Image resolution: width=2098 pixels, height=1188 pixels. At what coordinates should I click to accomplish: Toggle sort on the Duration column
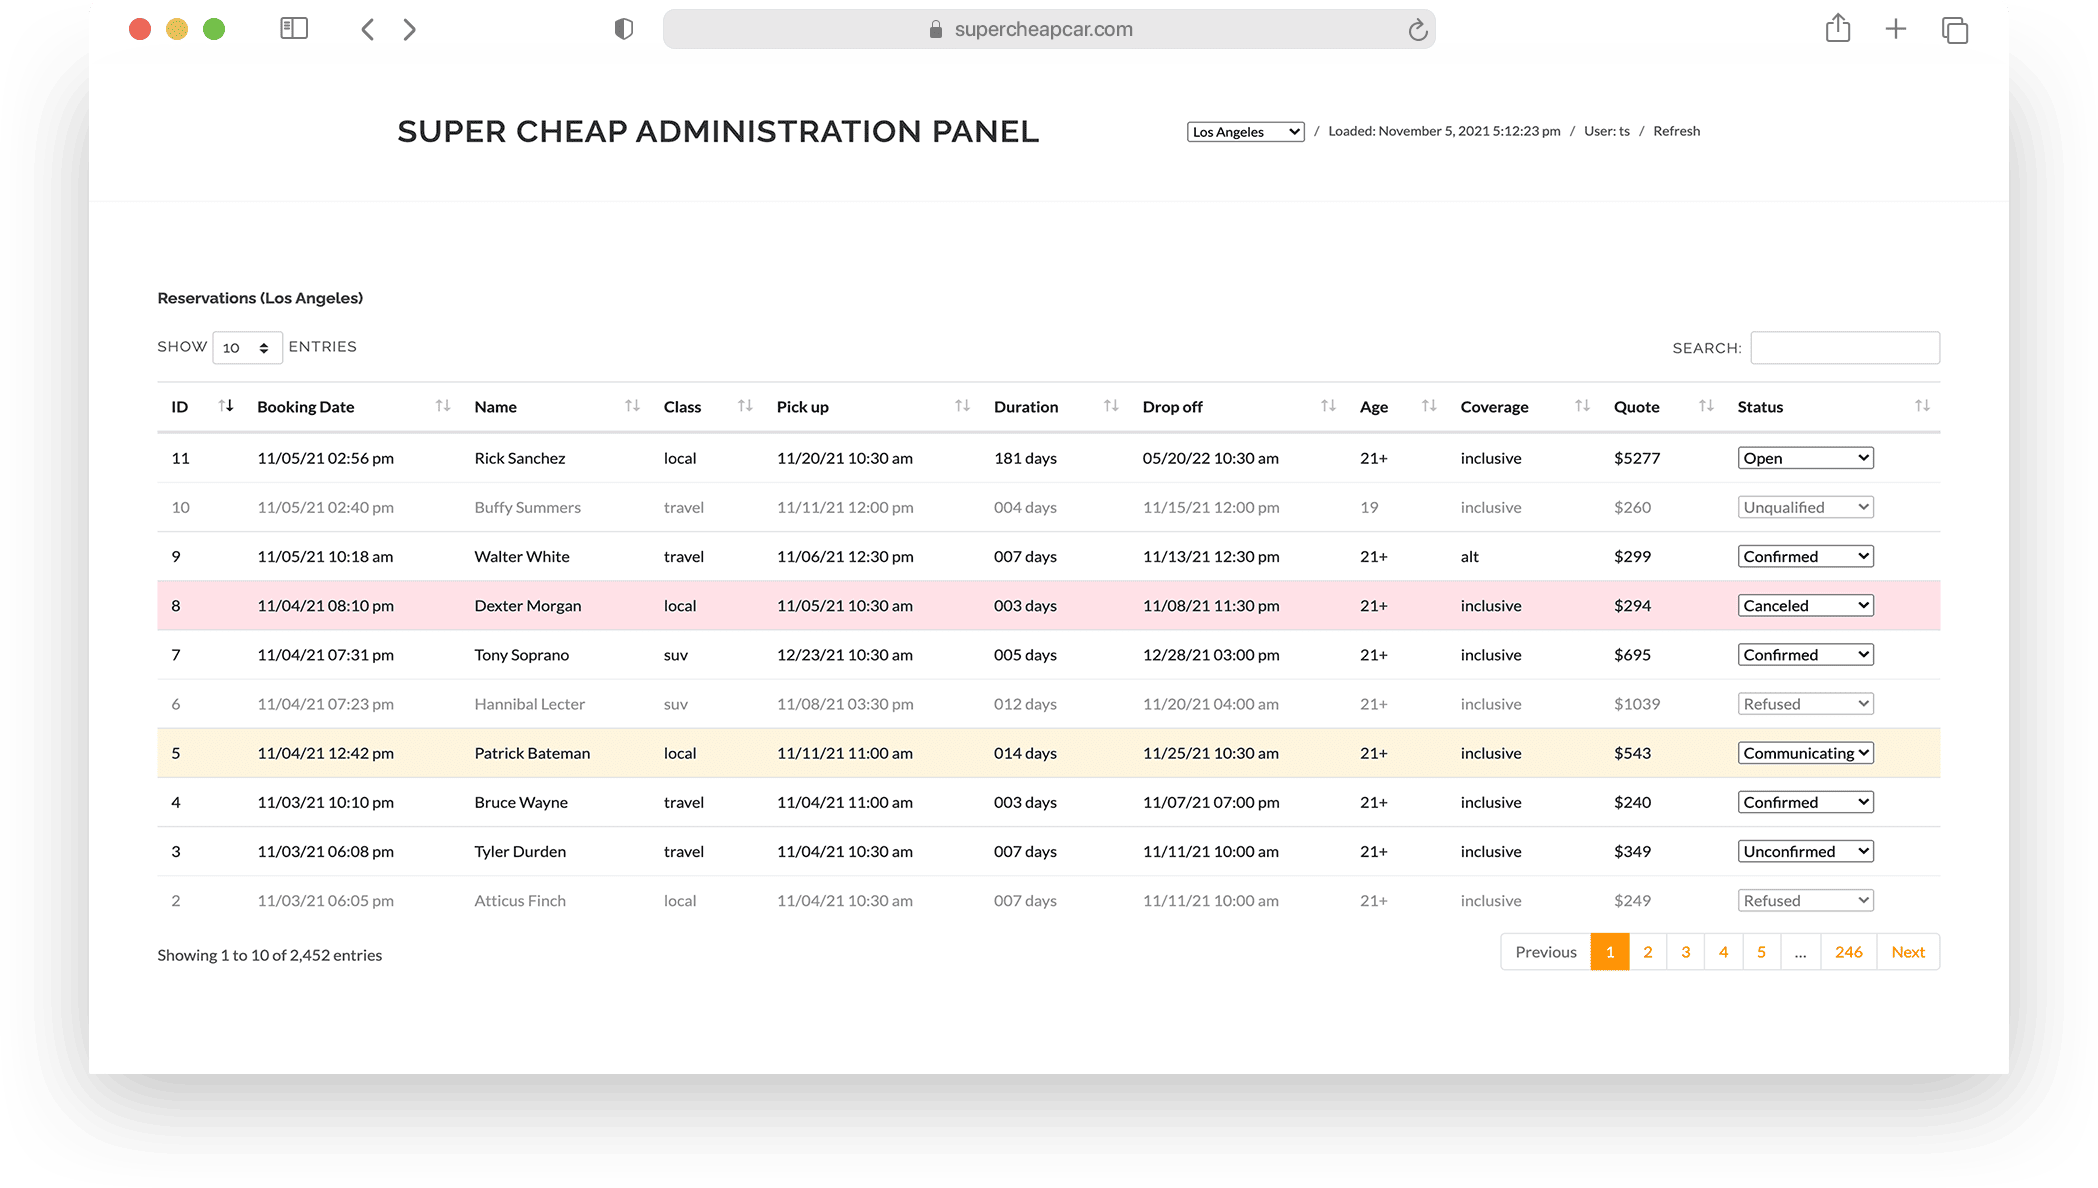(x=1026, y=407)
